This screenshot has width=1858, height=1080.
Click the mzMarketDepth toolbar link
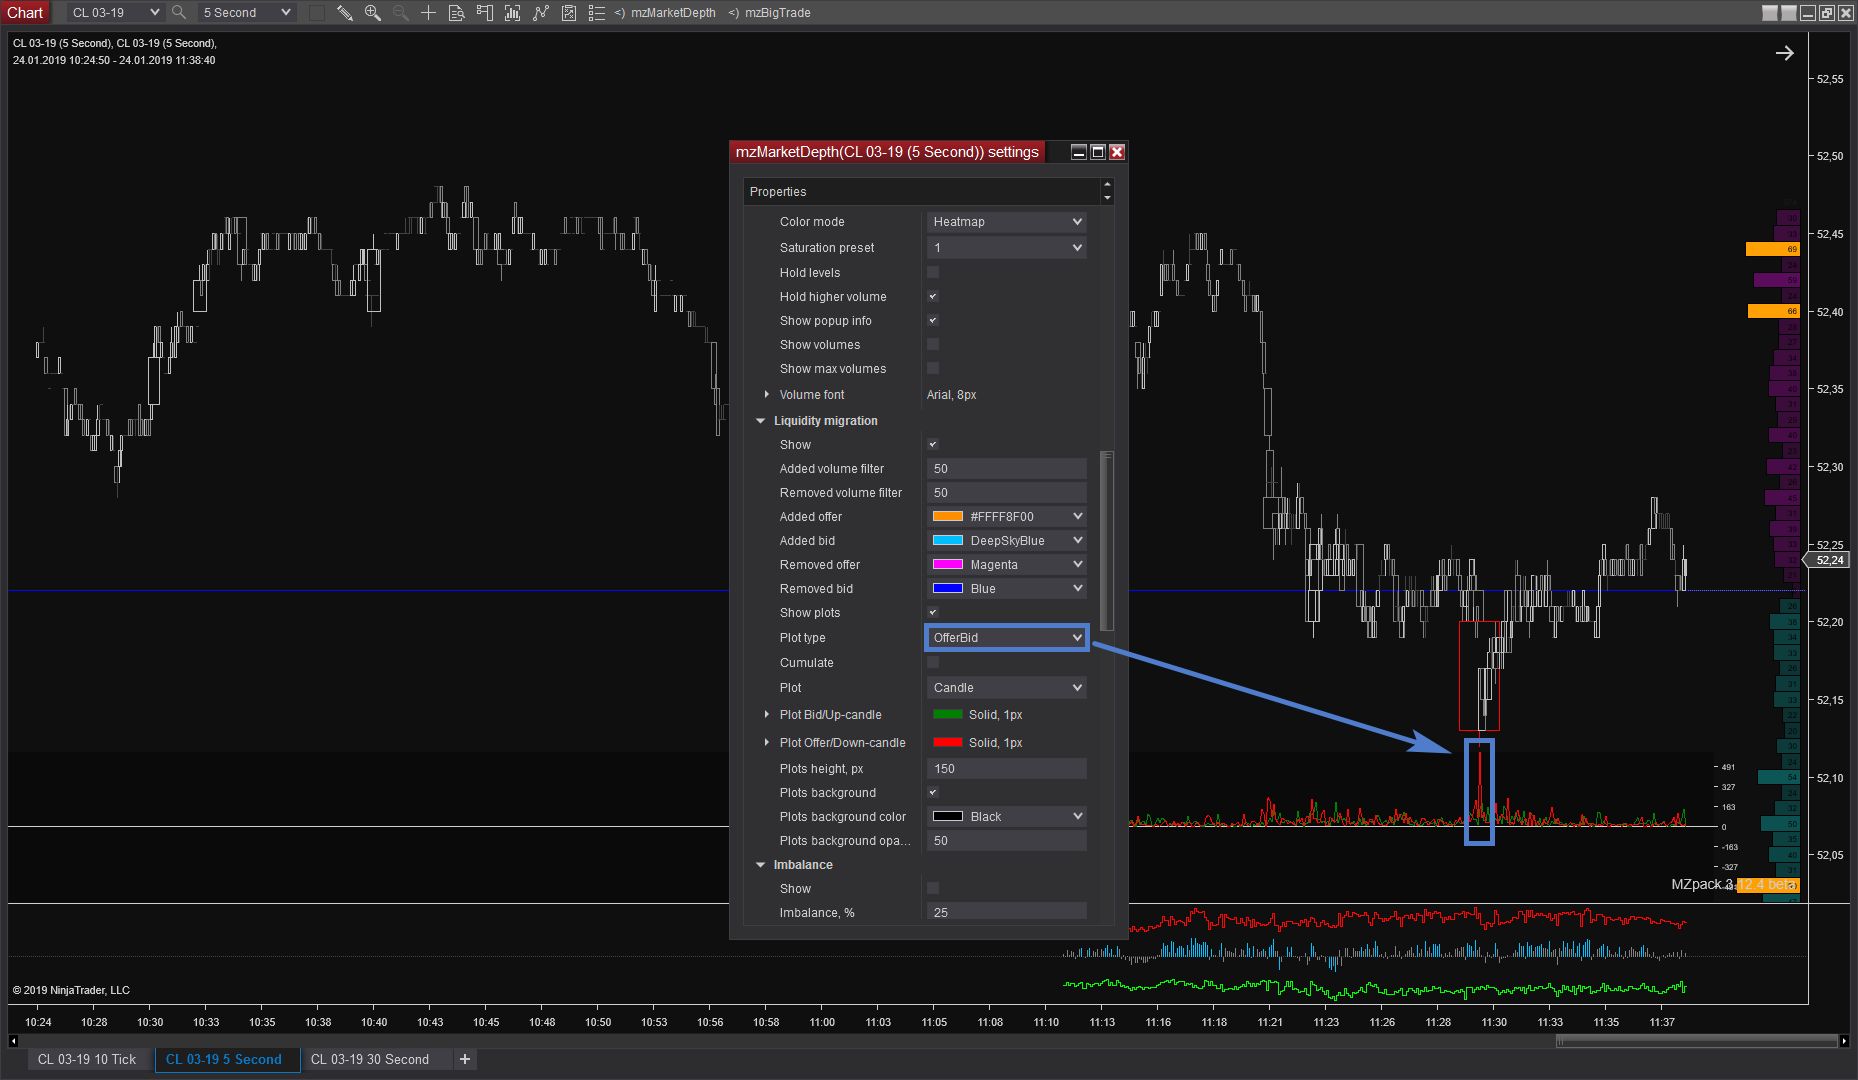[673, 12]
